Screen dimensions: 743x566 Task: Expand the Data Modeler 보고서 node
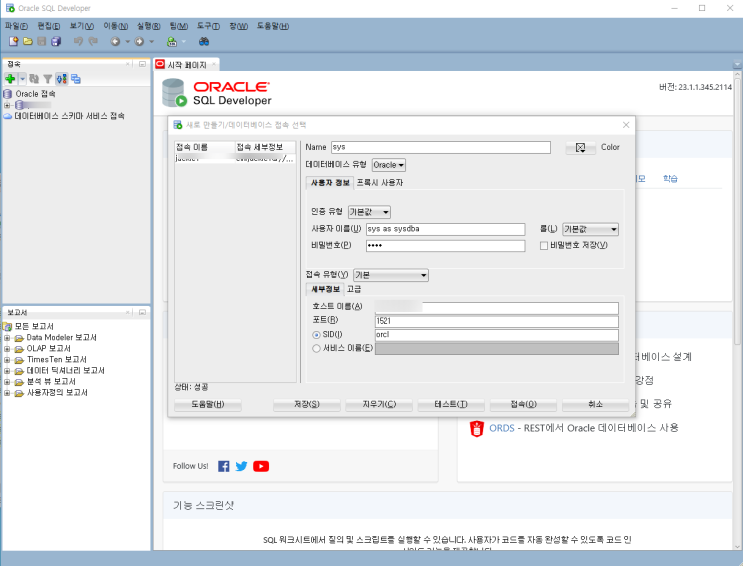point(7,338)
